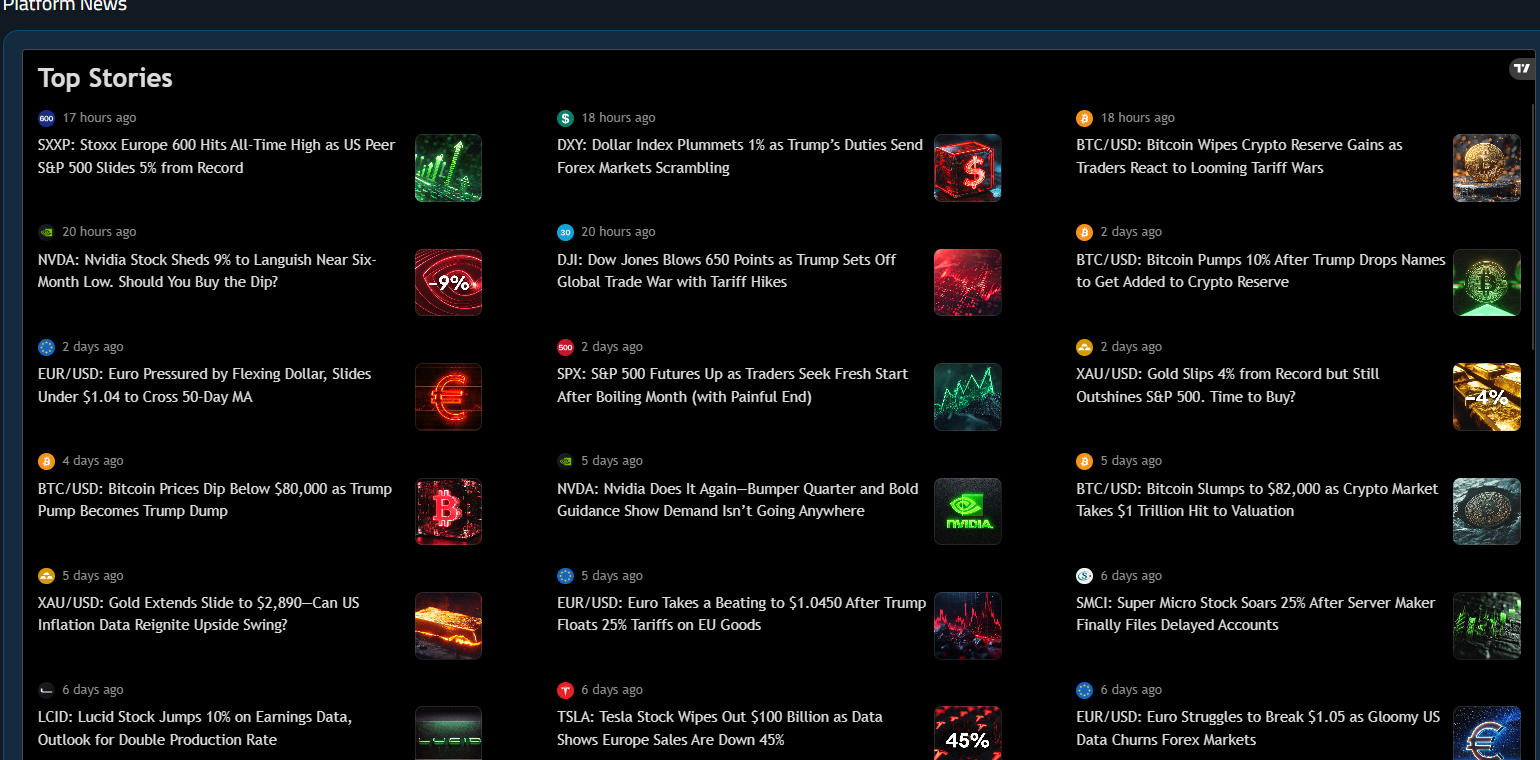Click Nvidia icon beside 20 hours ago
Screen dimensions: 1540x760
pos(46,232)
